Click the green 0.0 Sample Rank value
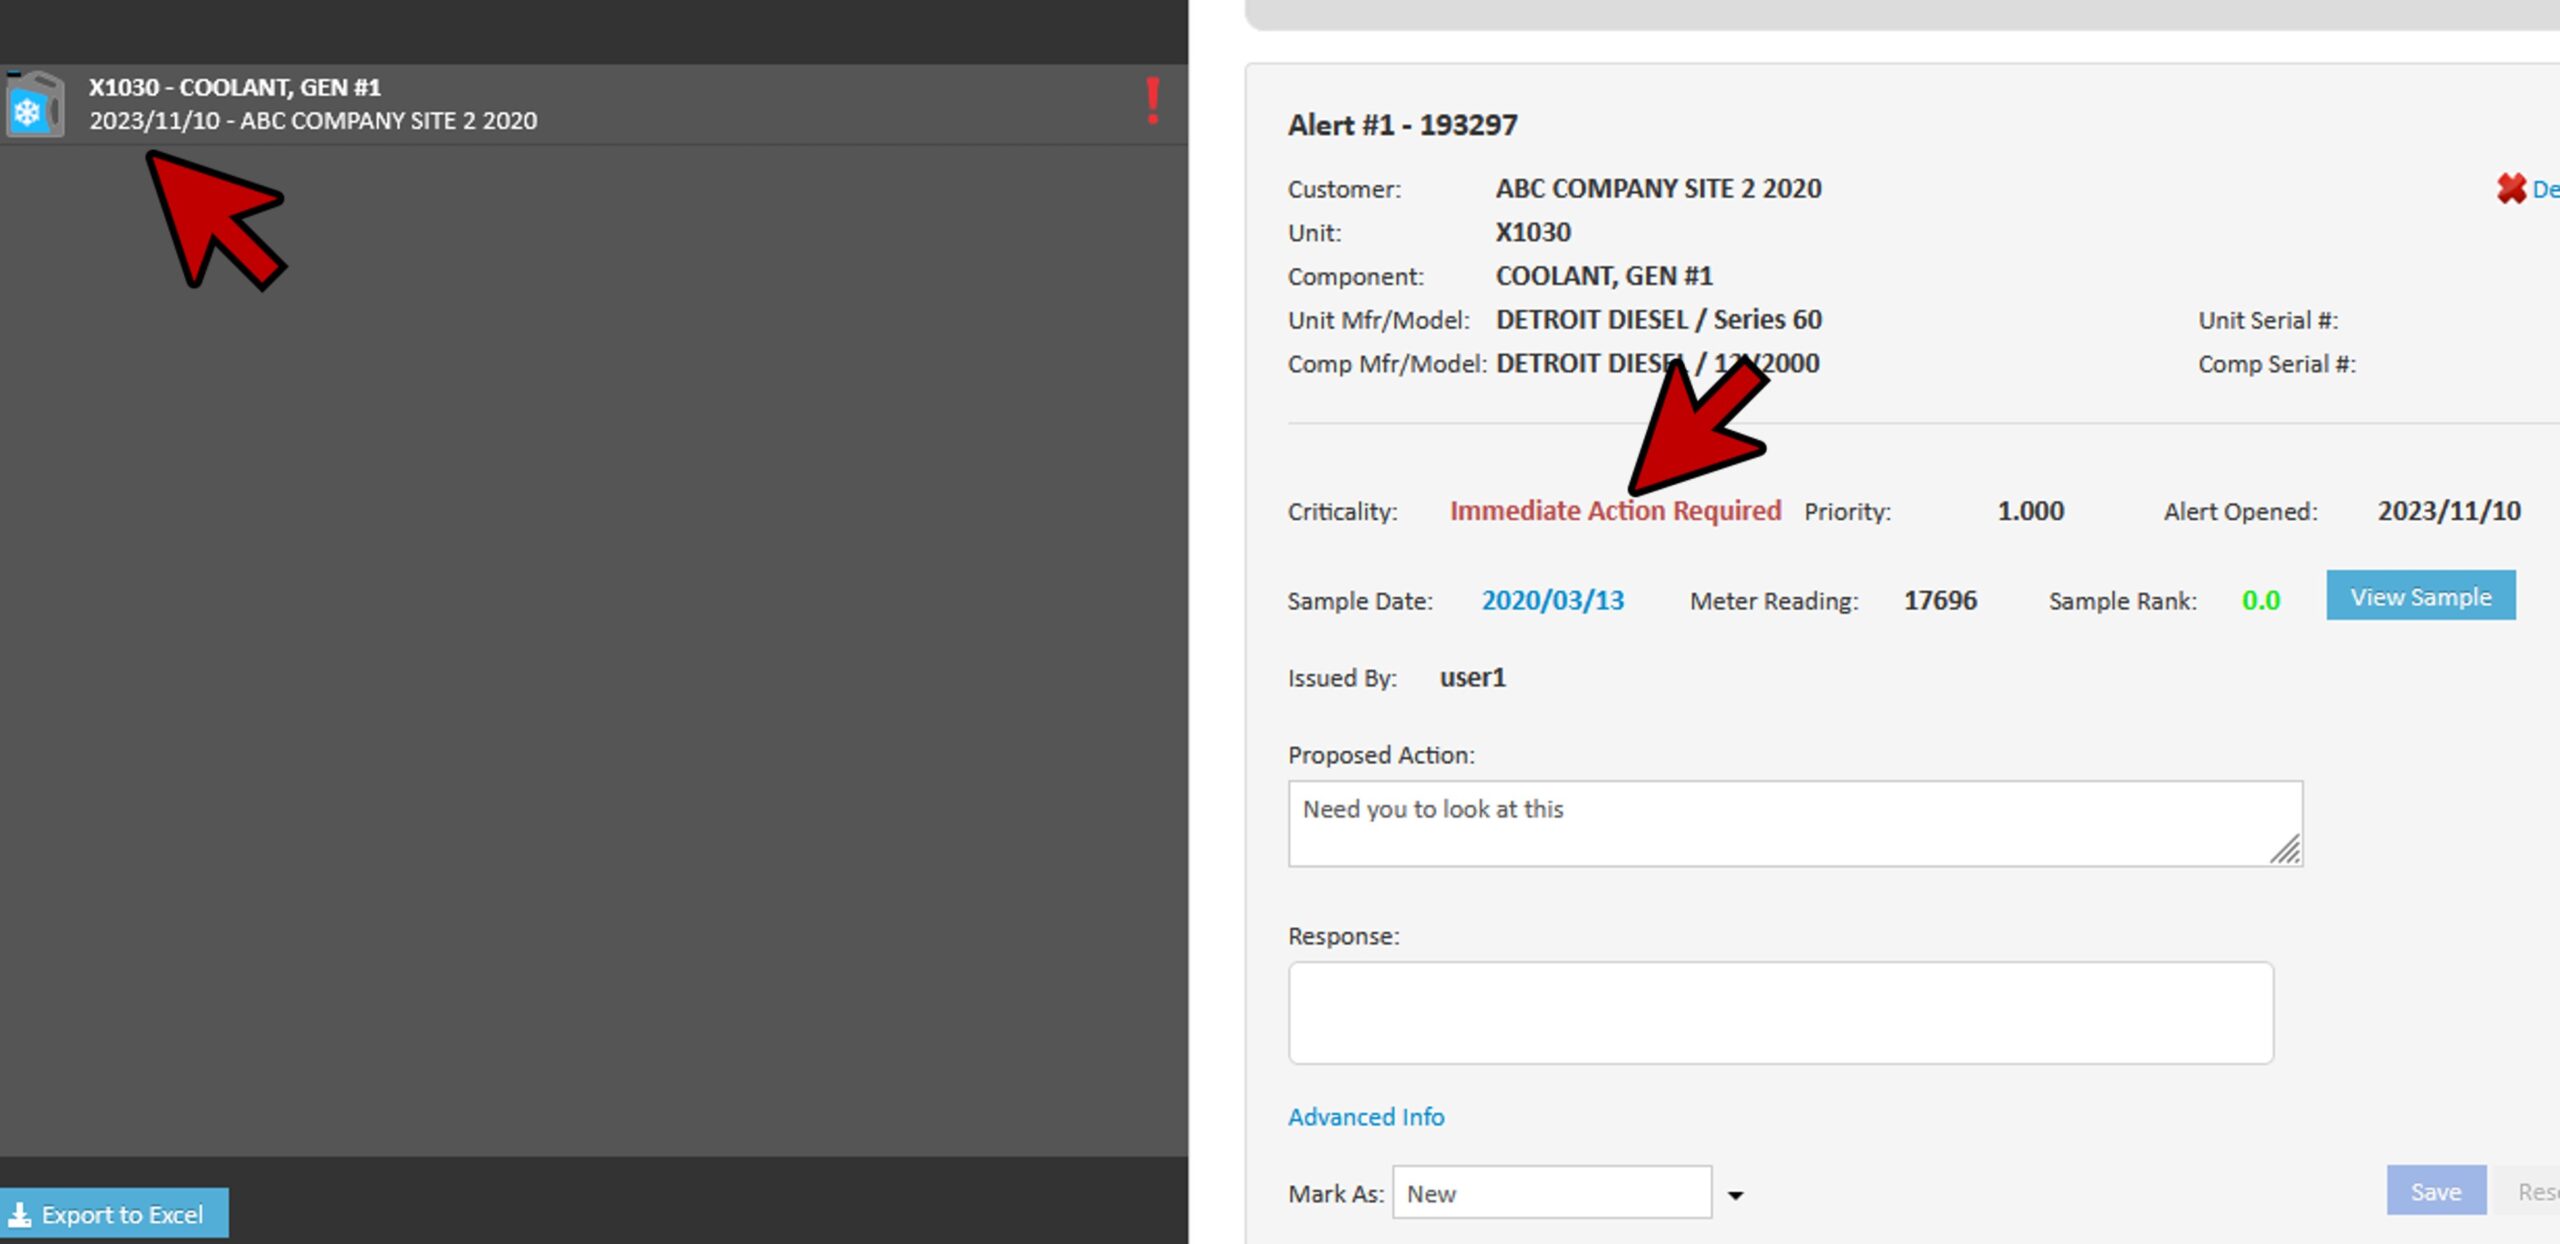The image size is (2560, 1244). pos(2260,600)
